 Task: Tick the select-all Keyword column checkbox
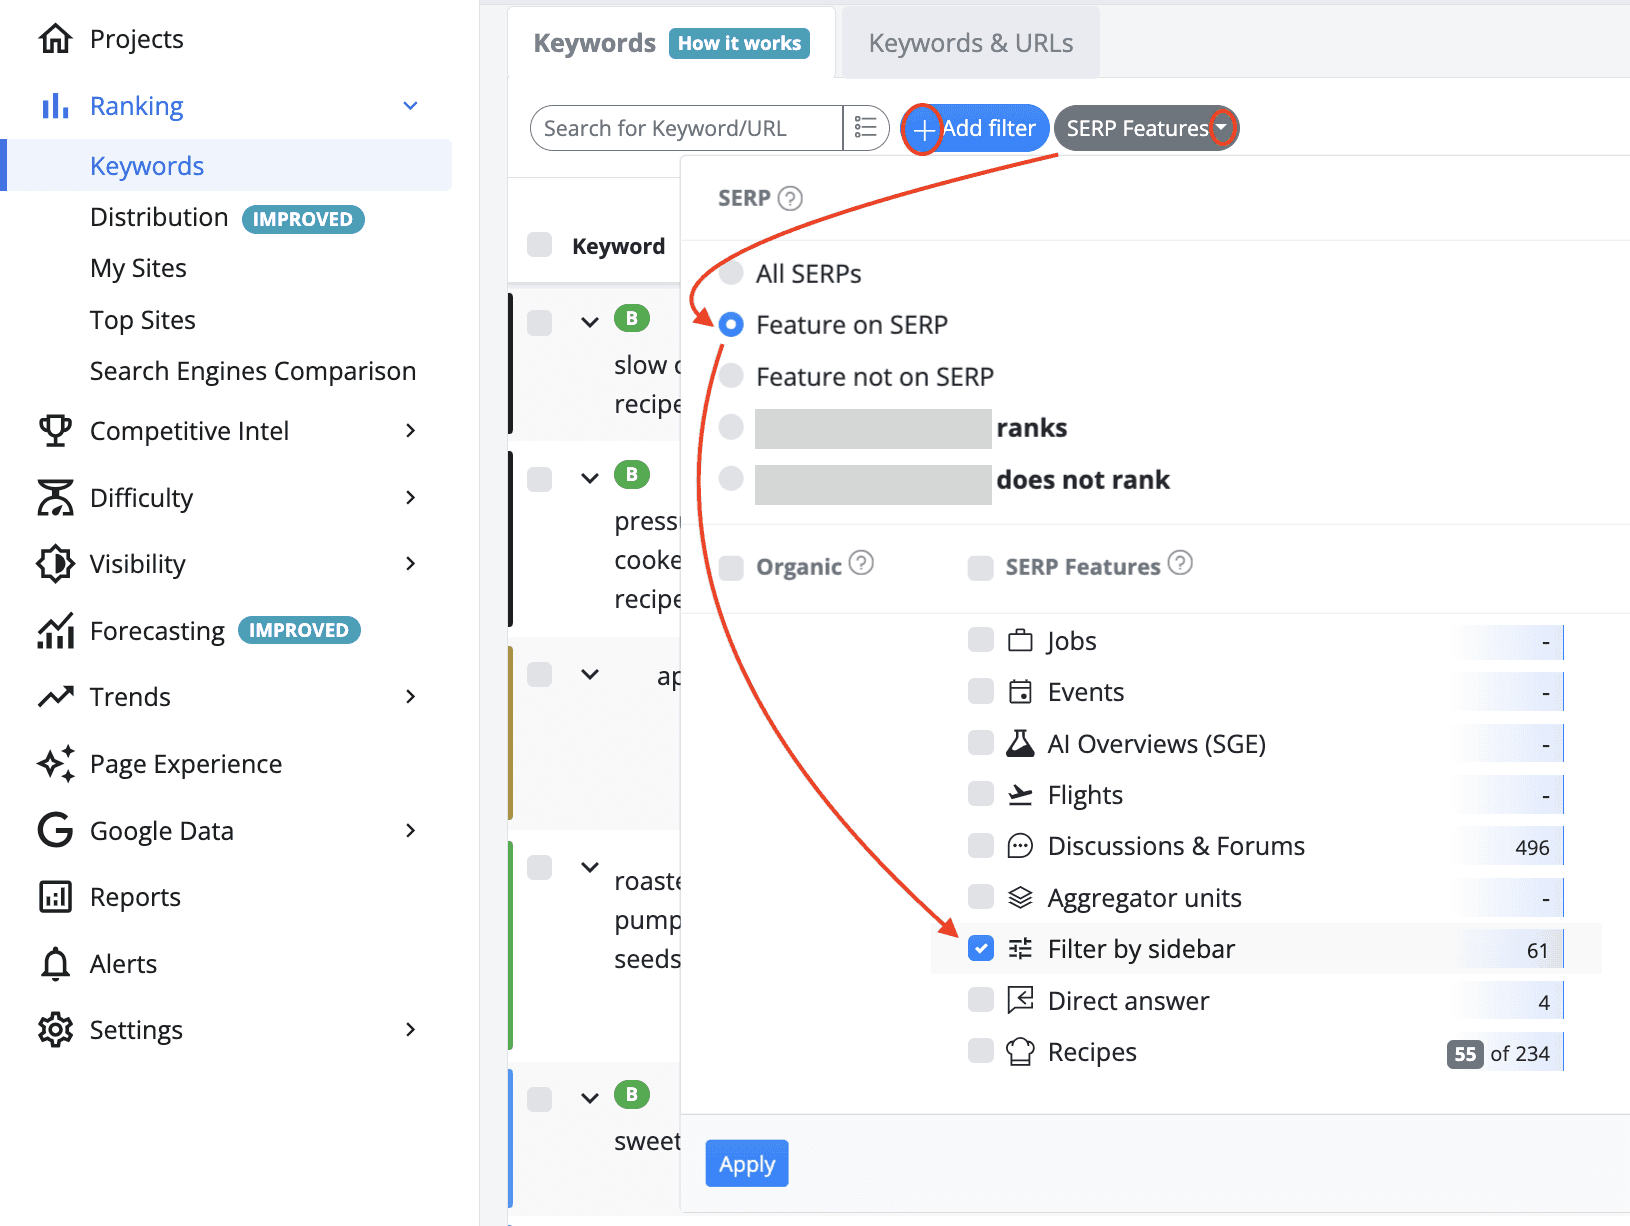(x=539, y=245)
